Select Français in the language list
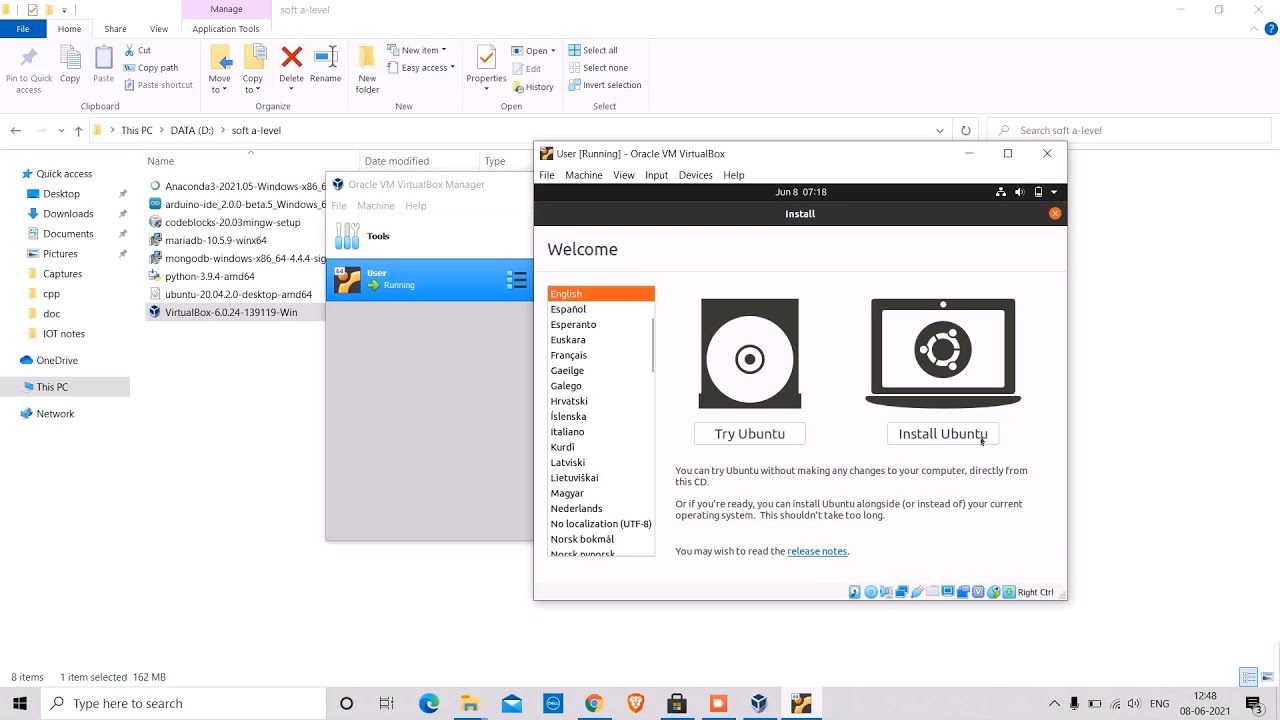This screenshot has height=720, width=1280. click(x=569, y=355)
